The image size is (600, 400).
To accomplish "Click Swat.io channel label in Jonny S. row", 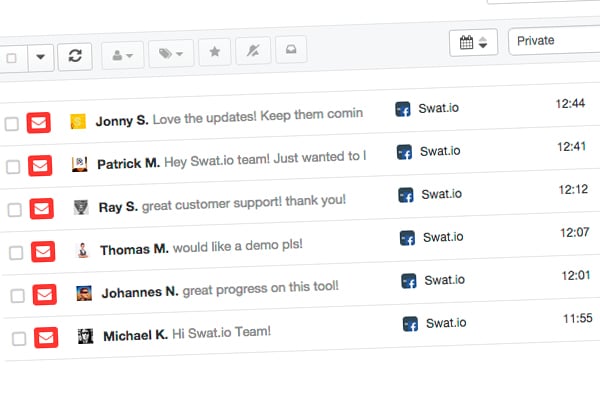I will pos(439,108).
